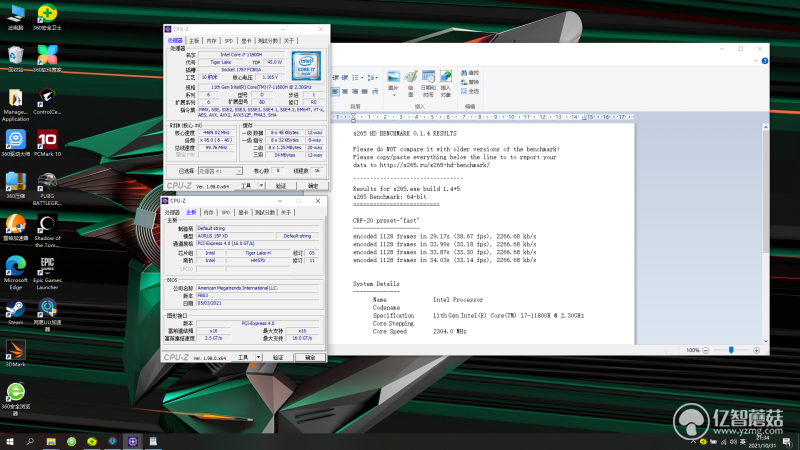This screenshot has height=450, width=800.
Task: Expand 工具 dropdown arrow in lower CPU-Z window
Action: pos(258,358)
